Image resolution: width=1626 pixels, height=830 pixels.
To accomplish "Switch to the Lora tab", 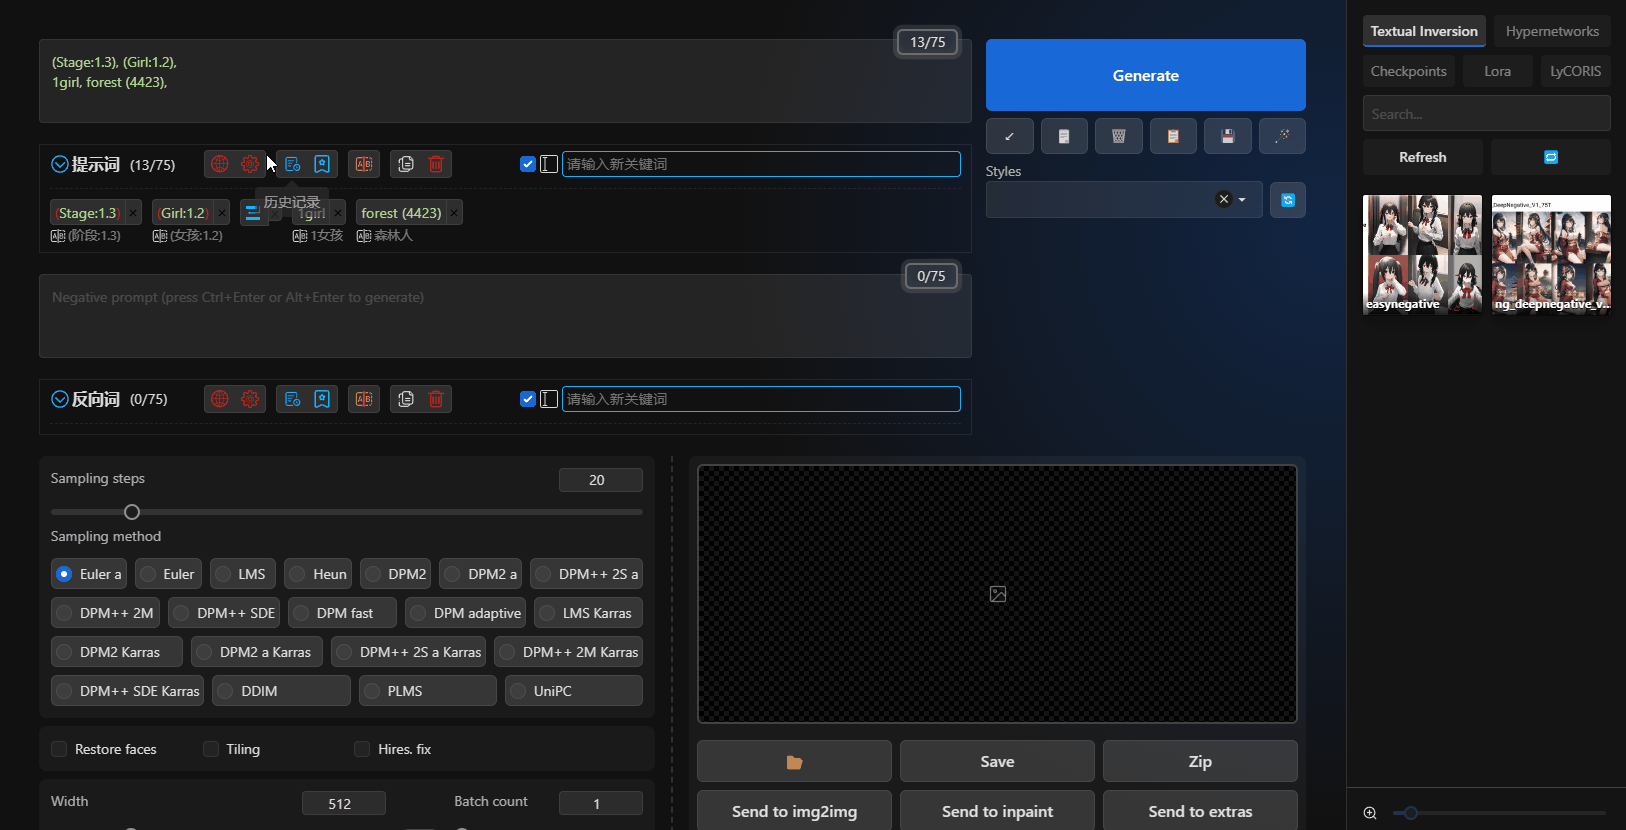I will coord(1497,71).
